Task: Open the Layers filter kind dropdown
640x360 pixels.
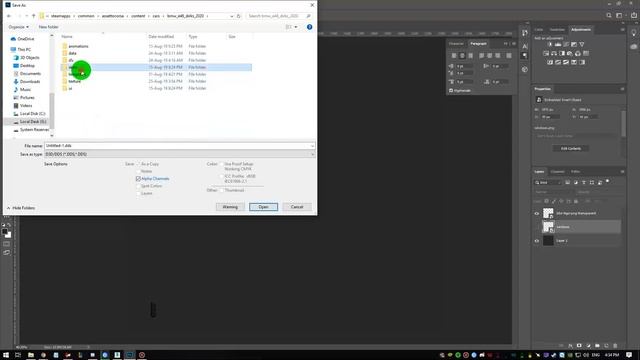Action: pyautogui.click(x=548, y=182)
